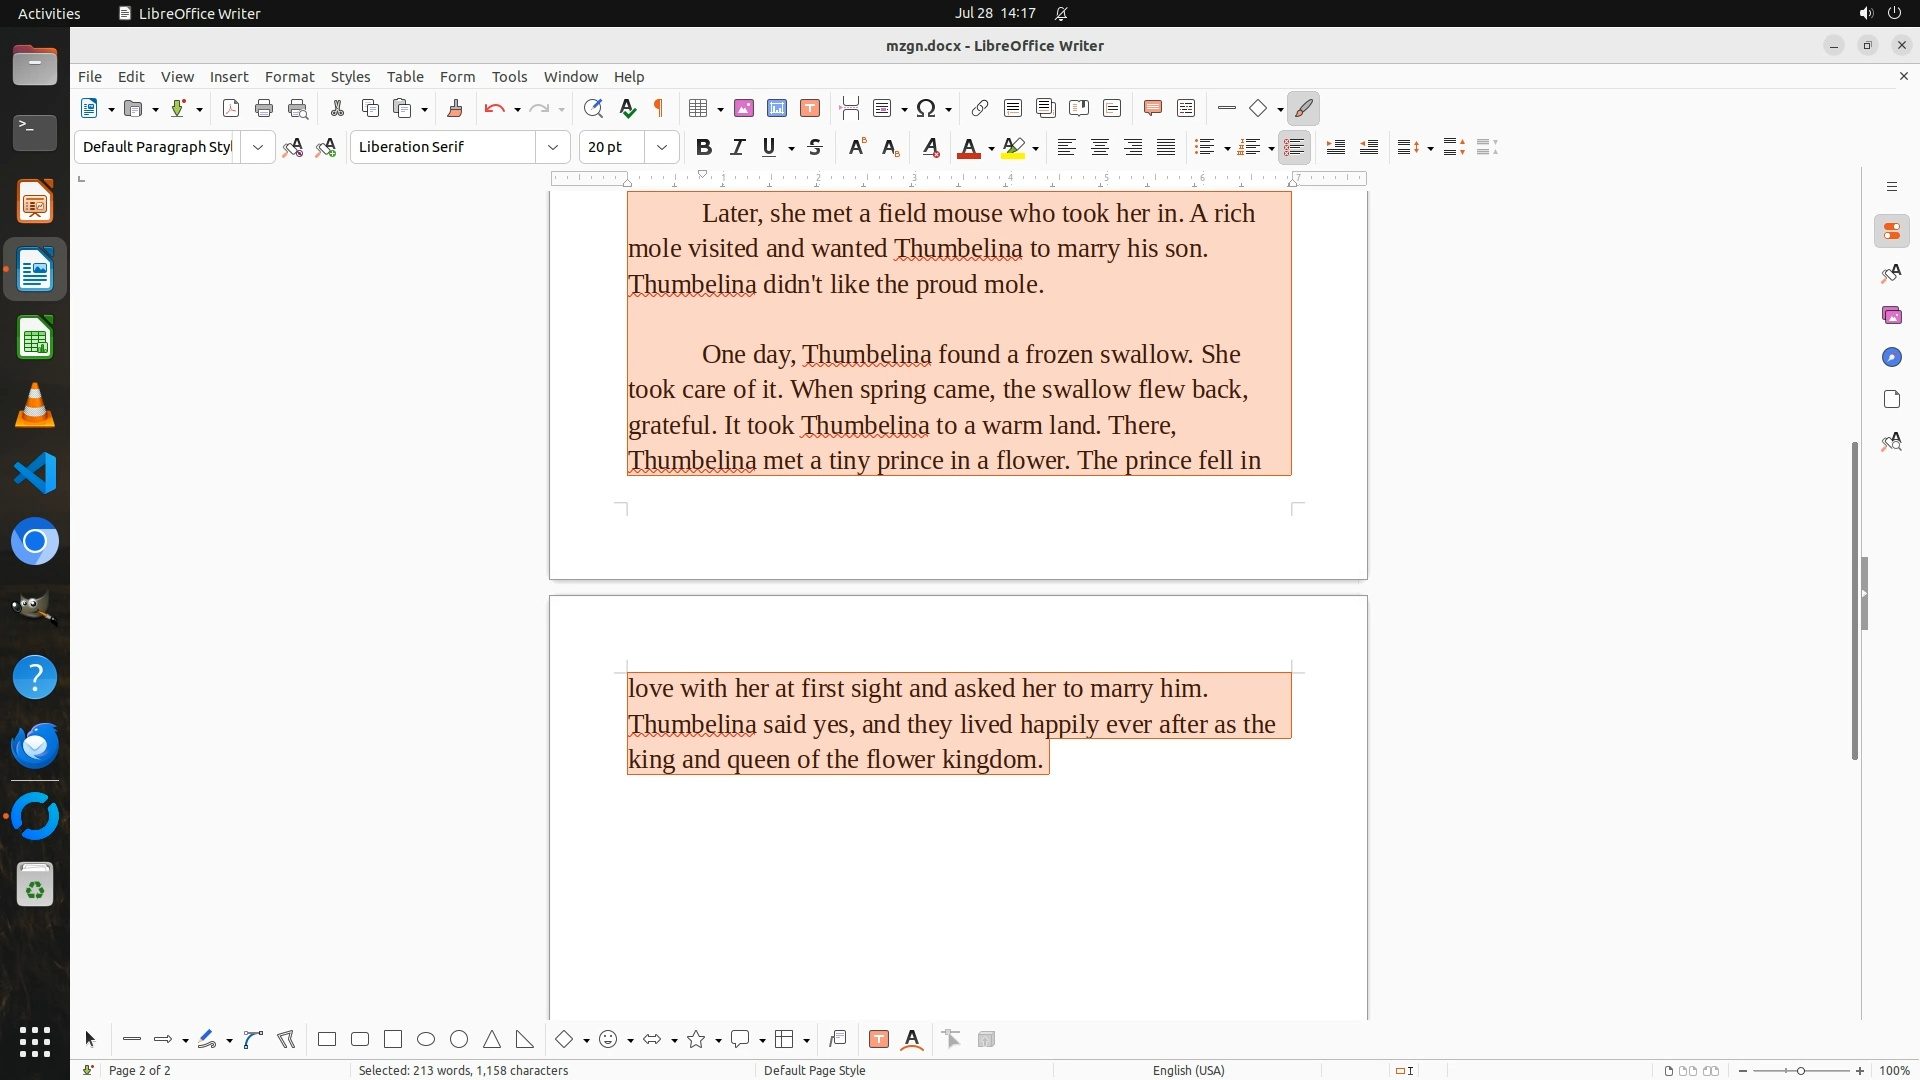This screenshot has width=1920, height=1080.
Task: Click the Clone Formatting paintbrush icon
Action: click(x=455, y=109)
